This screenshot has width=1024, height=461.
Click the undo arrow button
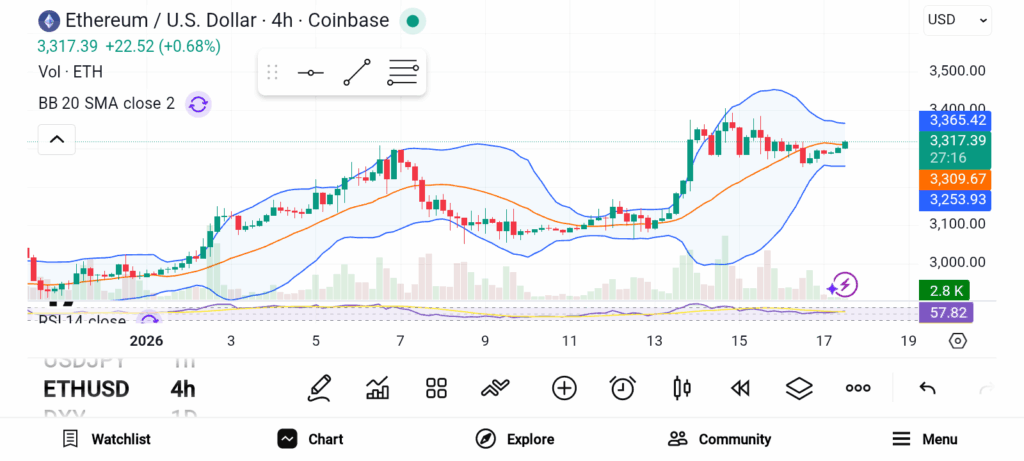927,388
